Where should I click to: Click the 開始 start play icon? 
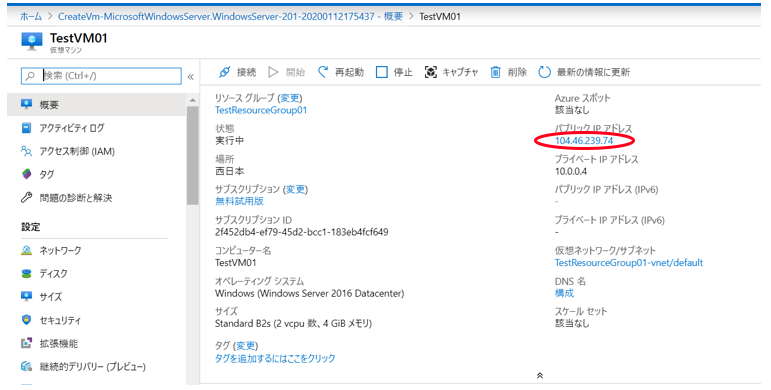coord(273,72)
